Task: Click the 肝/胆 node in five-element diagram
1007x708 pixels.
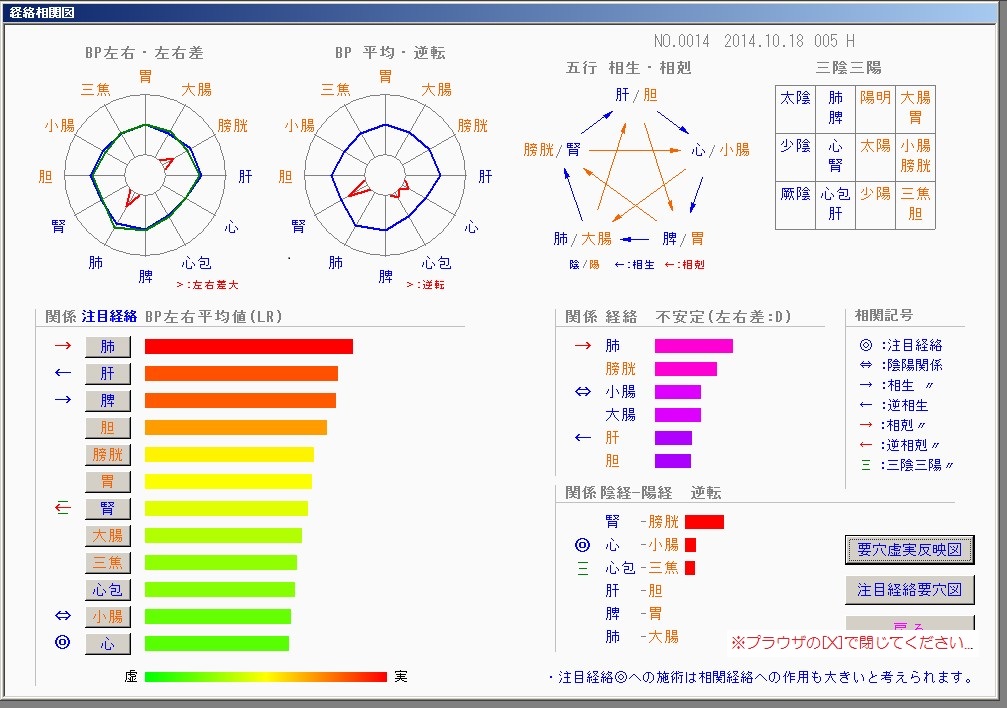Action: [636, 95]
